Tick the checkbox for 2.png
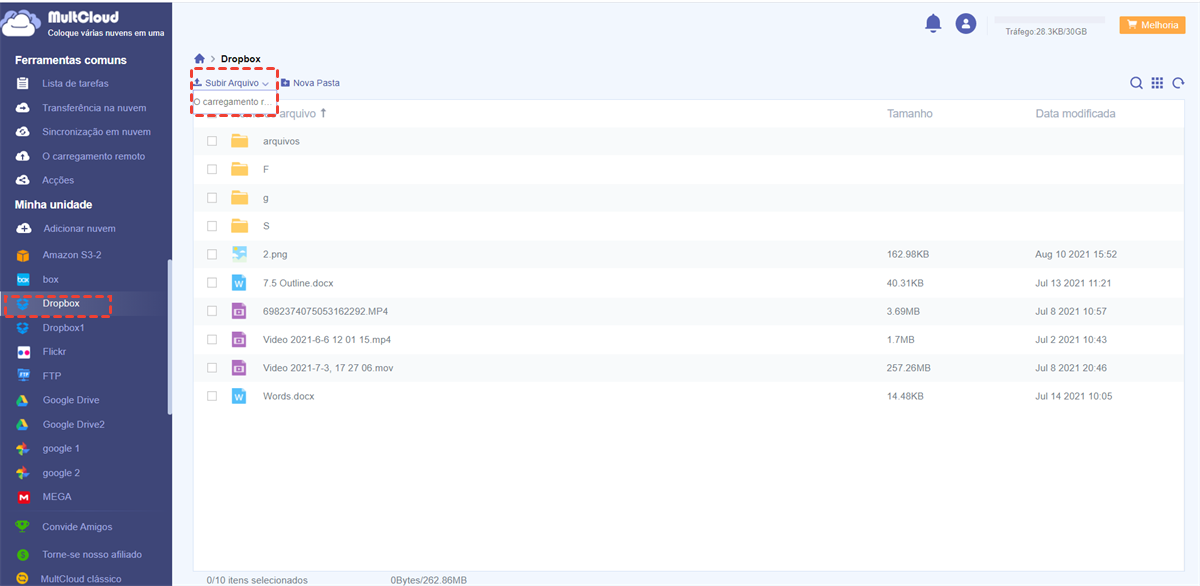The image size is (1200, 586). (212, 254)
